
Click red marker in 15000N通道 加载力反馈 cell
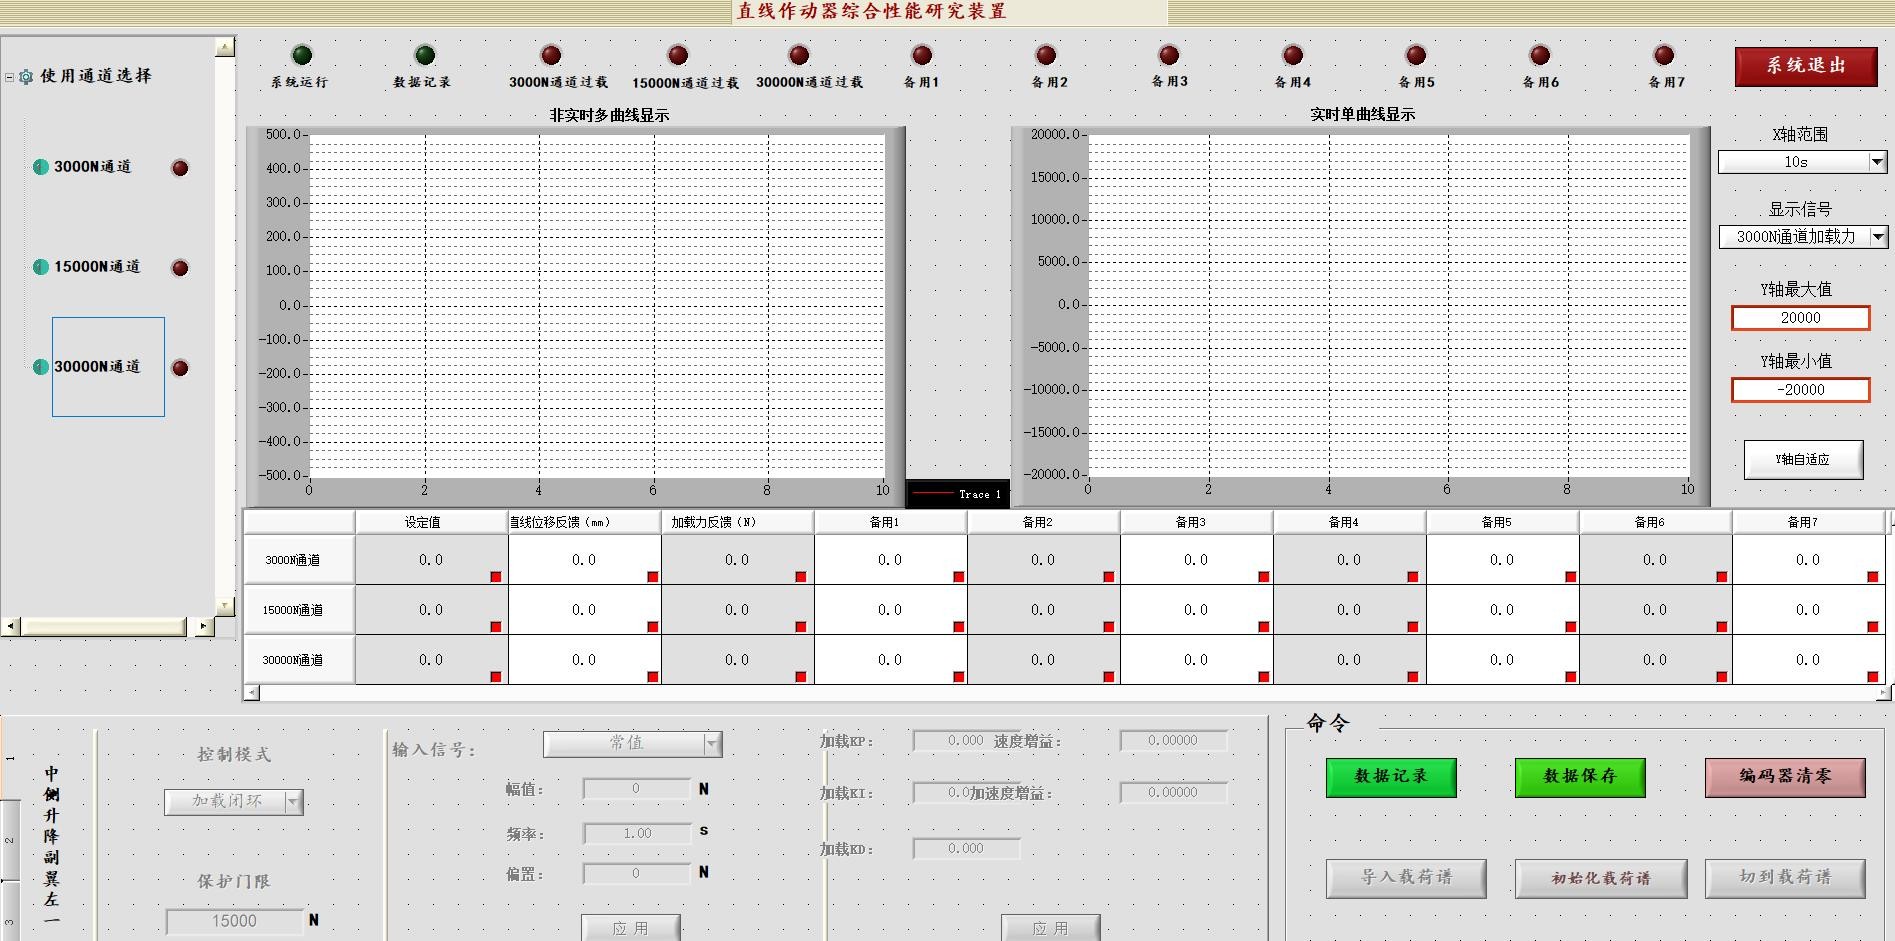(801, 627)
